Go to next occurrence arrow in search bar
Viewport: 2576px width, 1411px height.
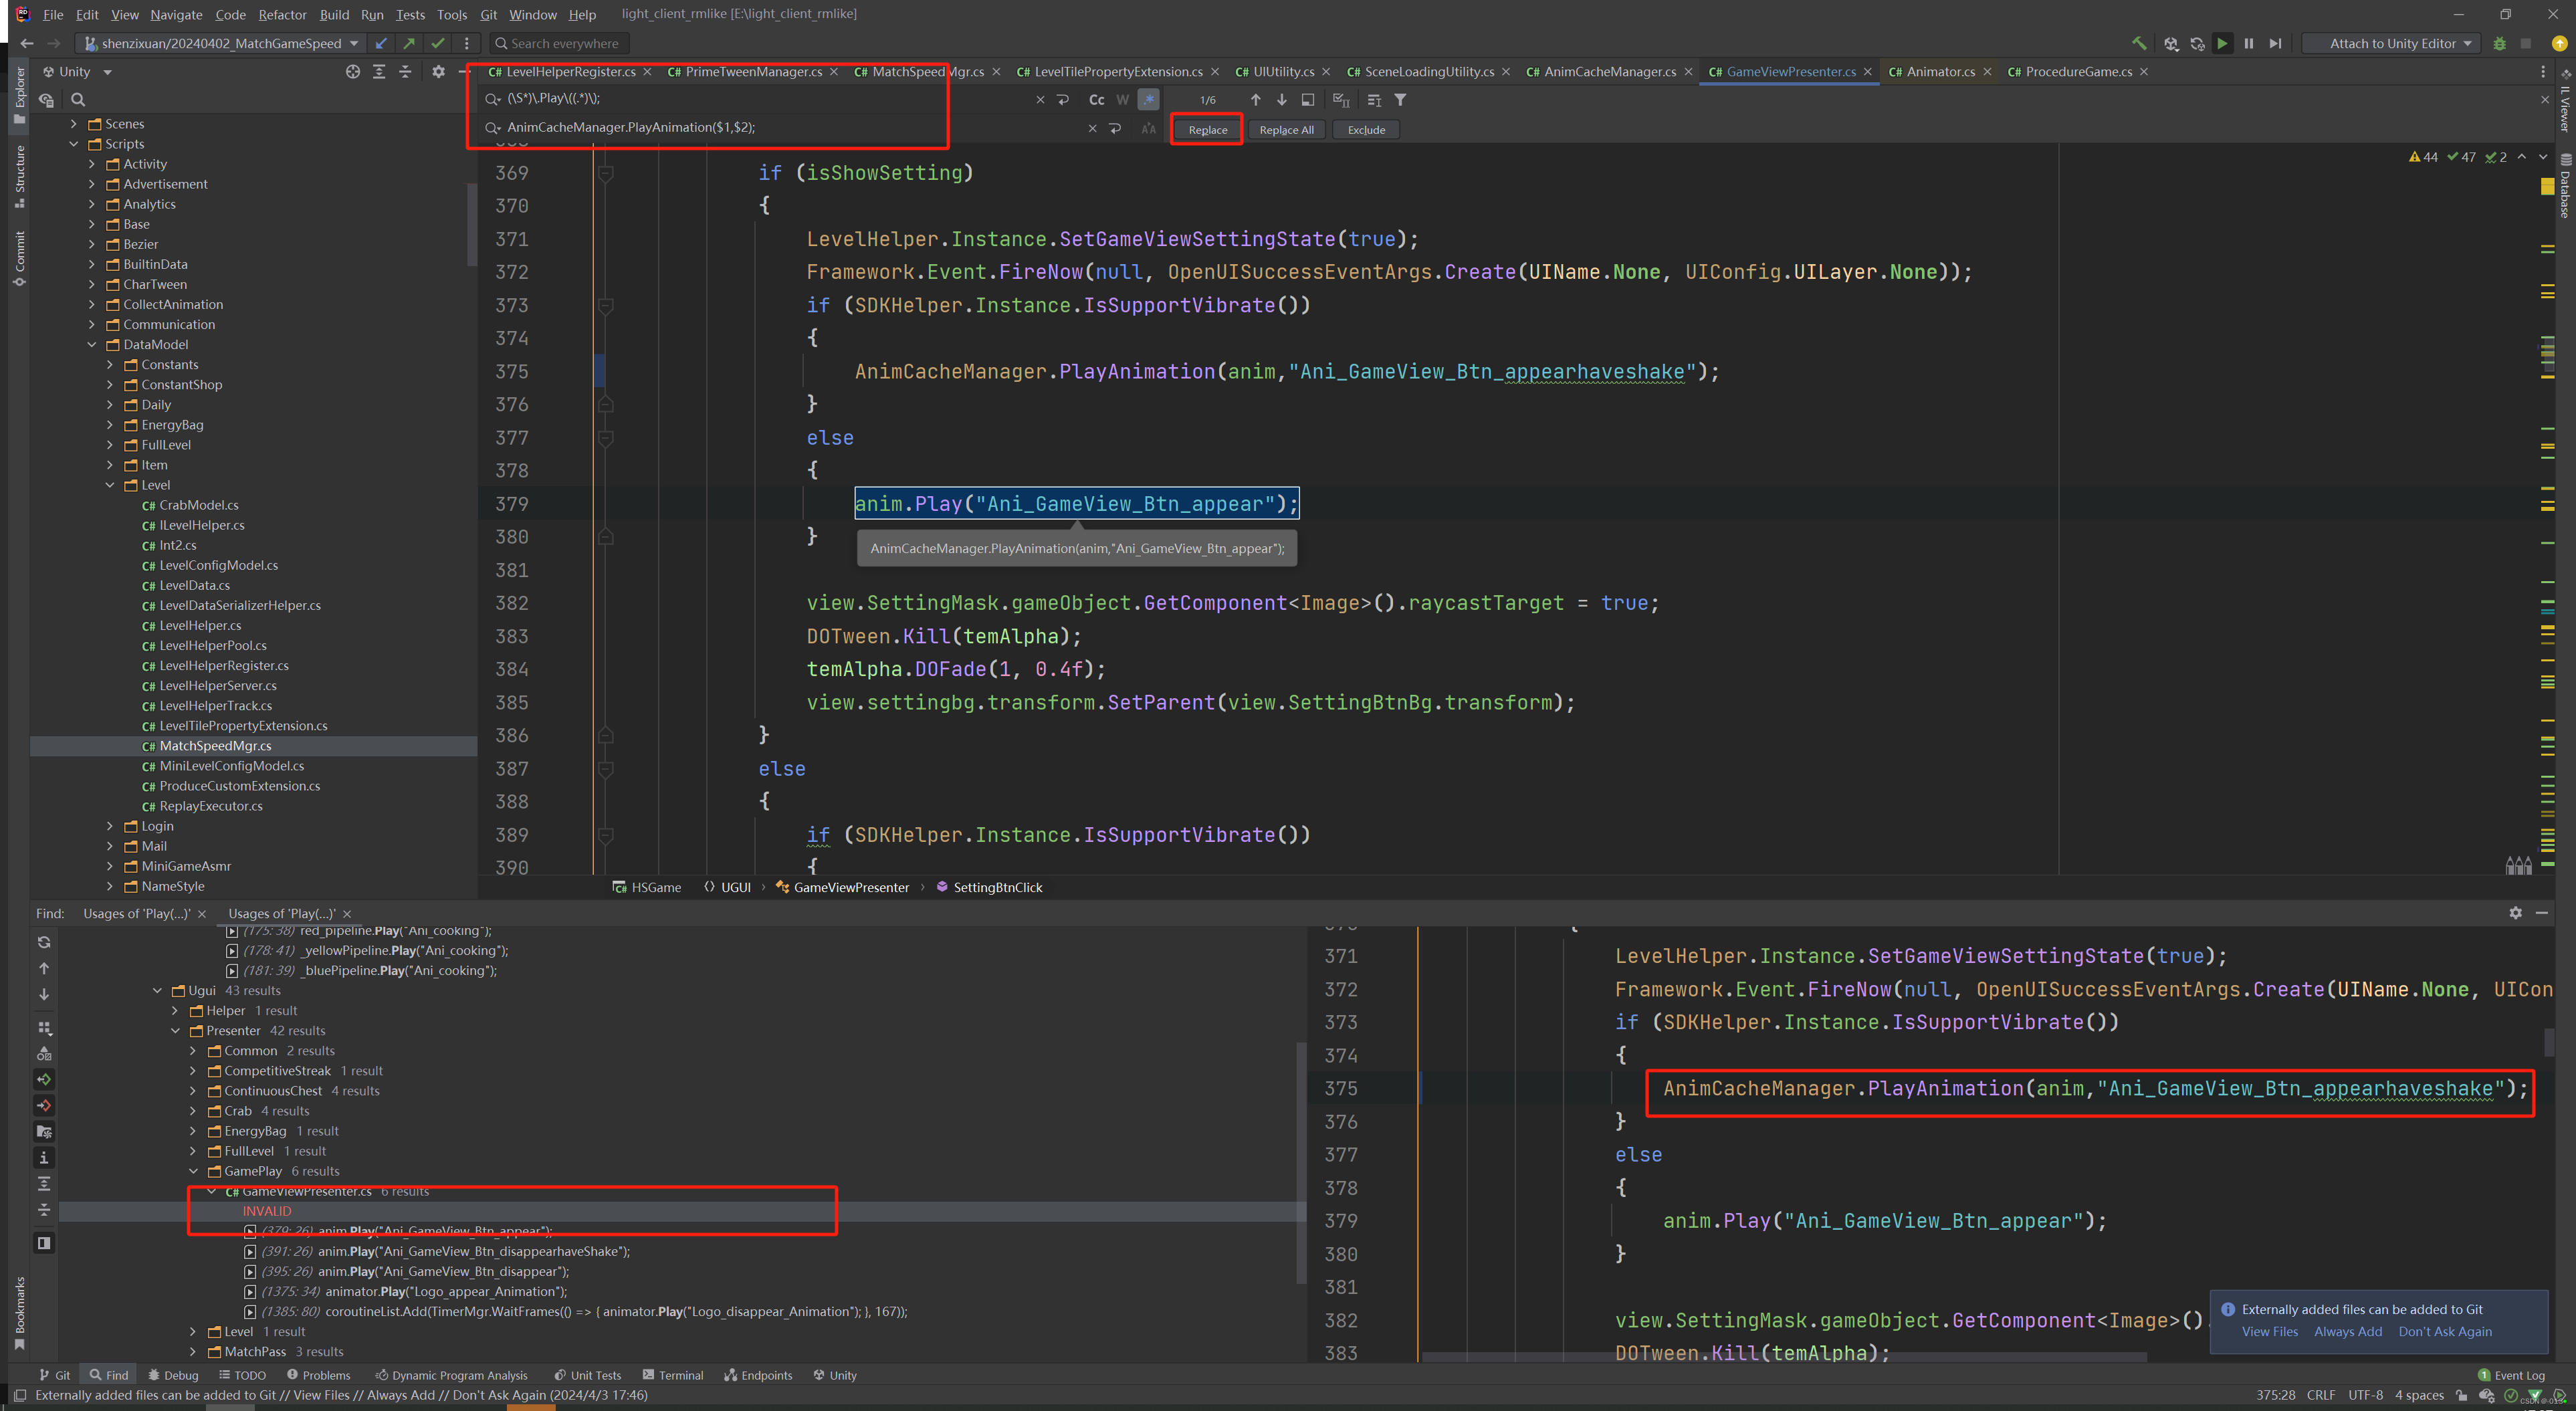(1282, 100)
